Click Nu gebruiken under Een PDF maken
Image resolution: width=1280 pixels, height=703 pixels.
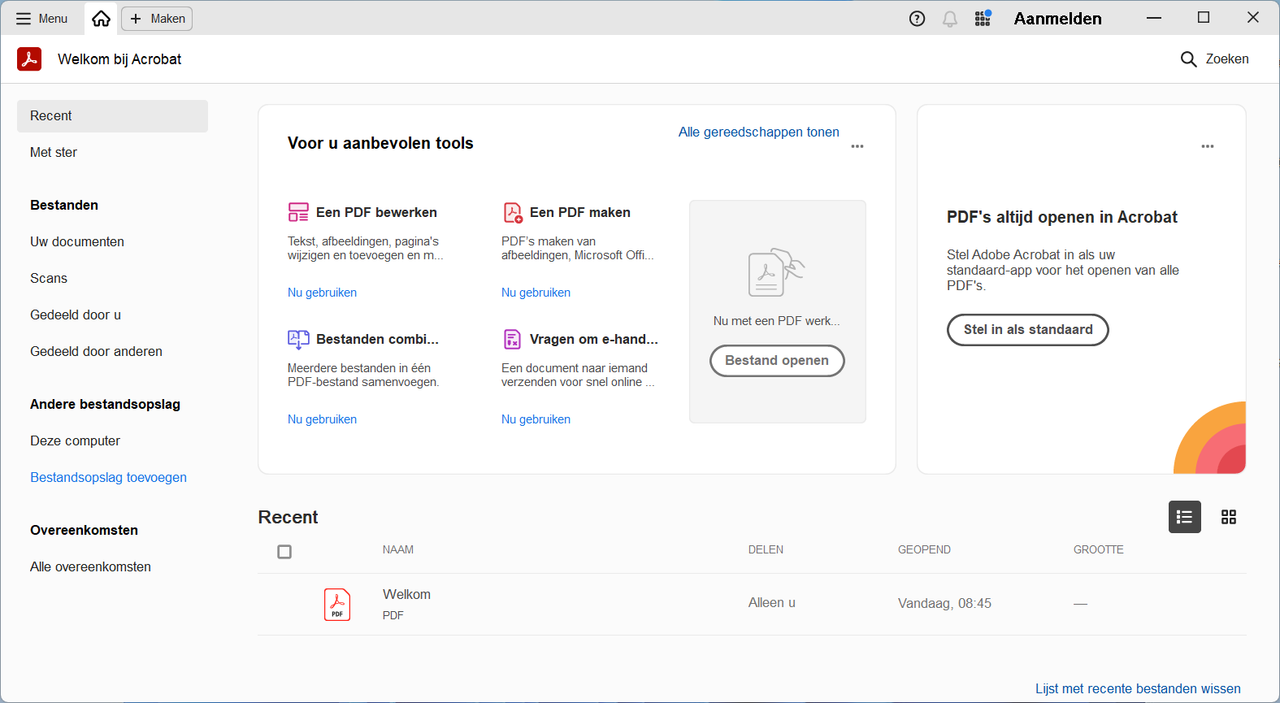coord(536,292)
